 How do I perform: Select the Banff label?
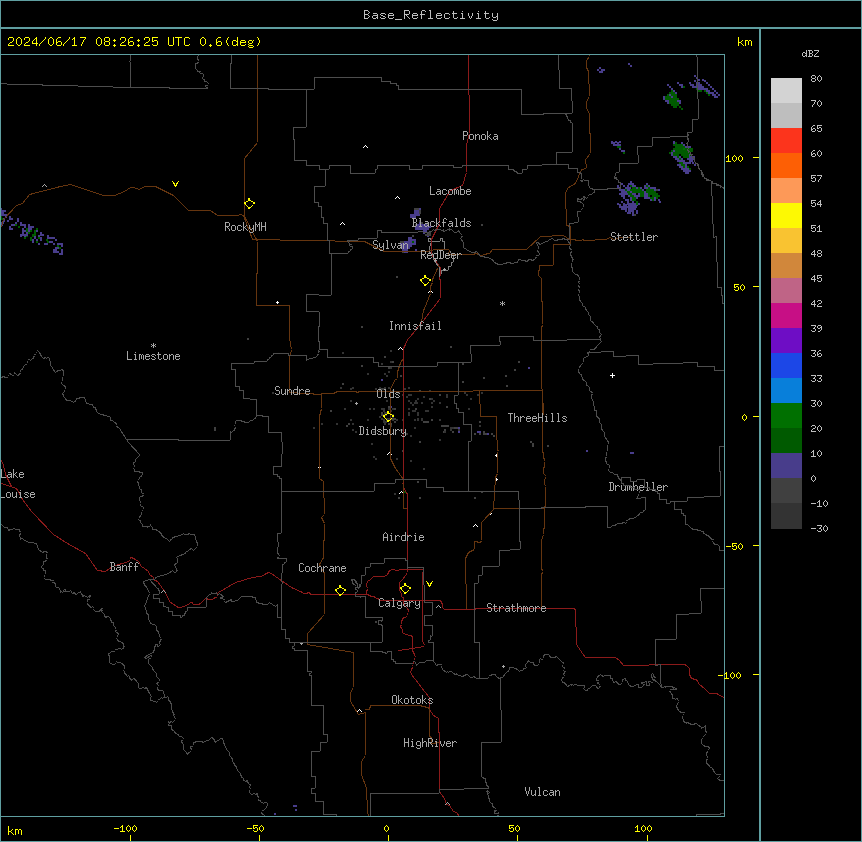(124, 567)
